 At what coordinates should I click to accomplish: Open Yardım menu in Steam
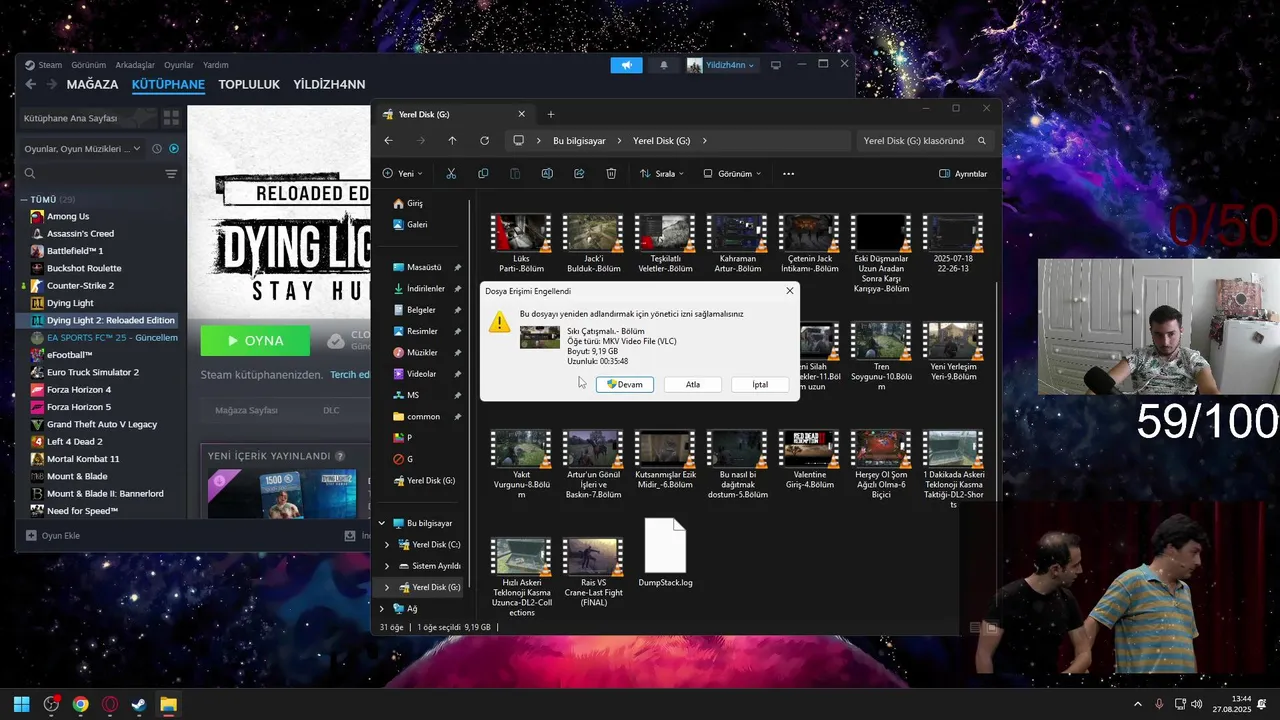[216, 65]
